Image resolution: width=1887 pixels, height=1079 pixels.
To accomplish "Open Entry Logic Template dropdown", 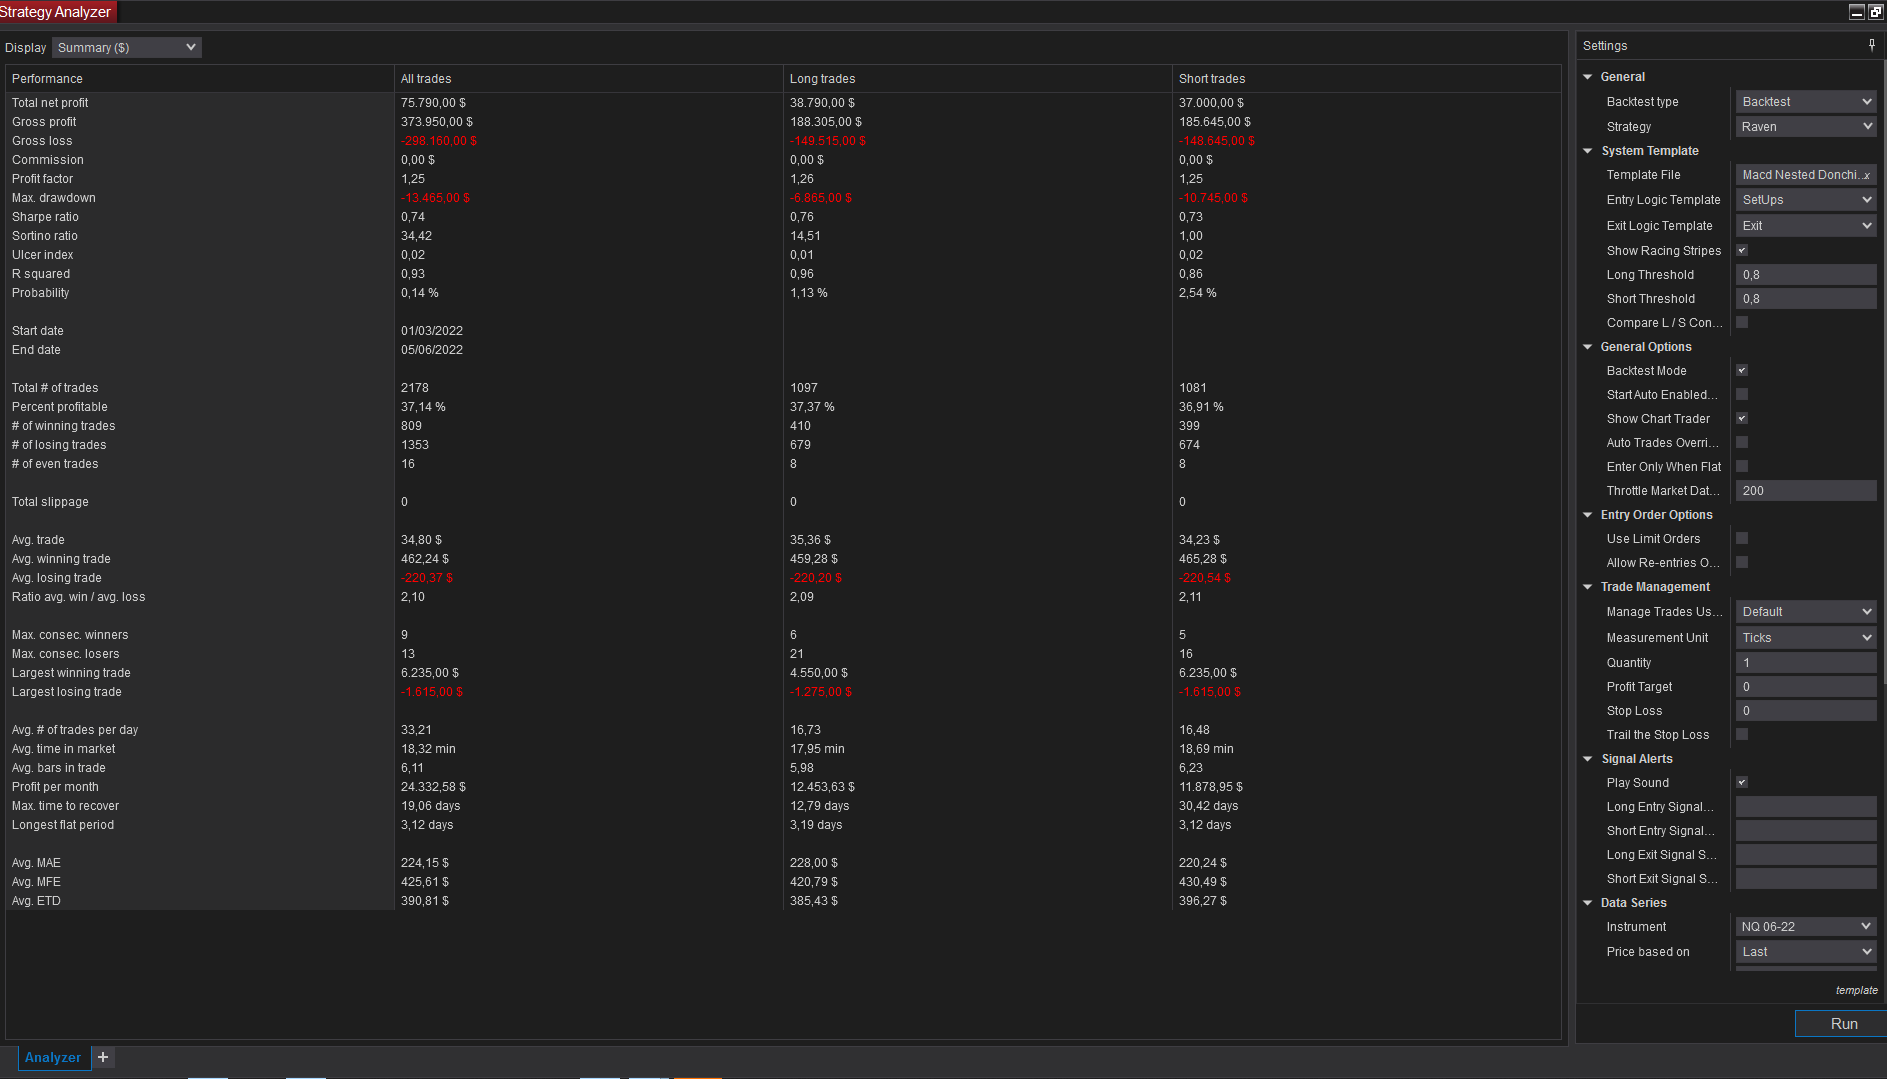I will (x=1806, y=200).
